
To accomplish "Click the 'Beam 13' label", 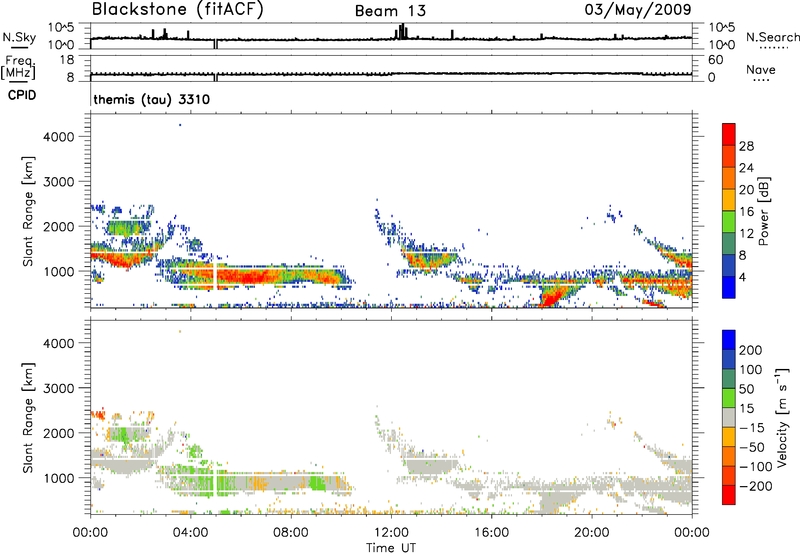I will point(390,11).
